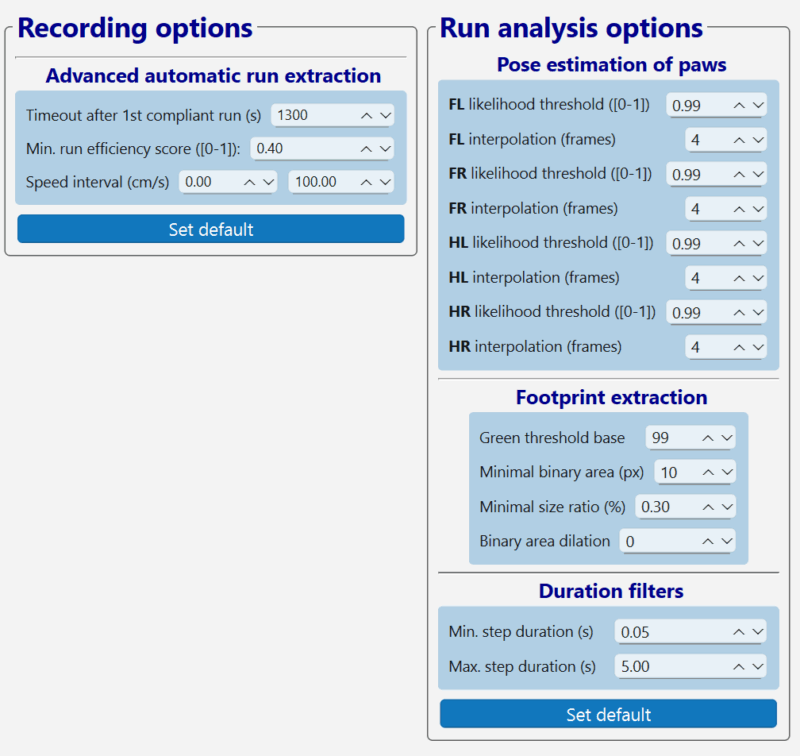Decrease the Minimal binary area value
800x756 pixels.
725,472
